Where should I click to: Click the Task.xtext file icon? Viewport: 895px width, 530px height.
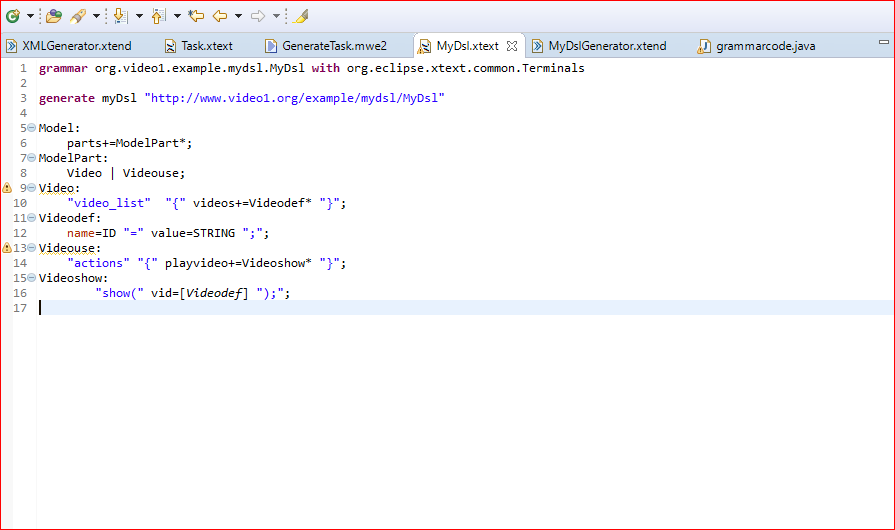click(170, 46)
